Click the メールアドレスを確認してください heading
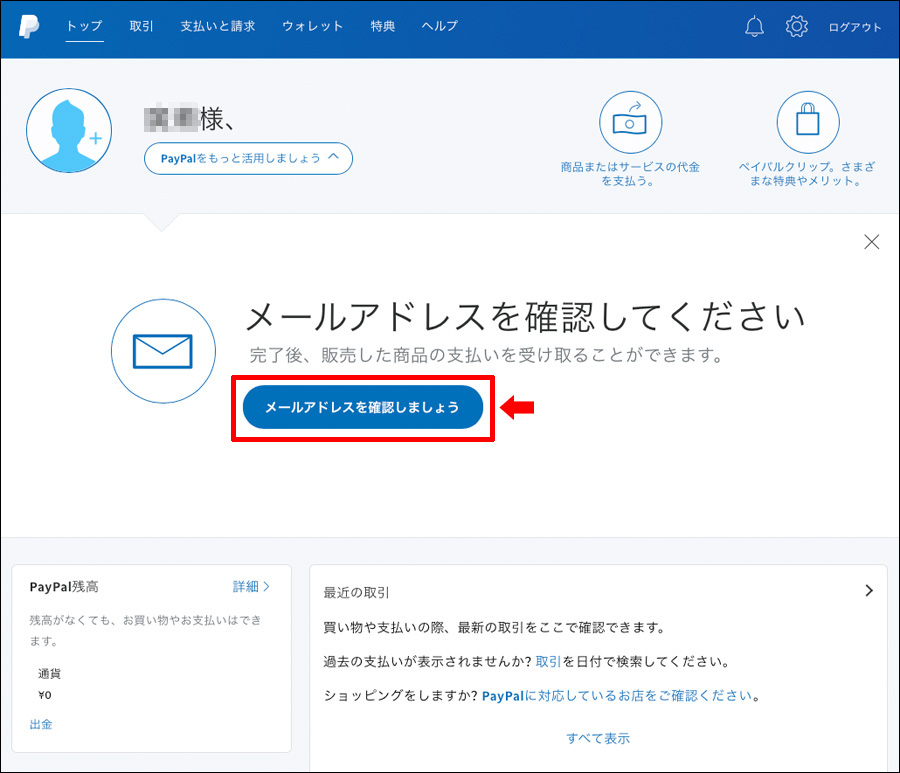900x773 pixels. [525, 317]
